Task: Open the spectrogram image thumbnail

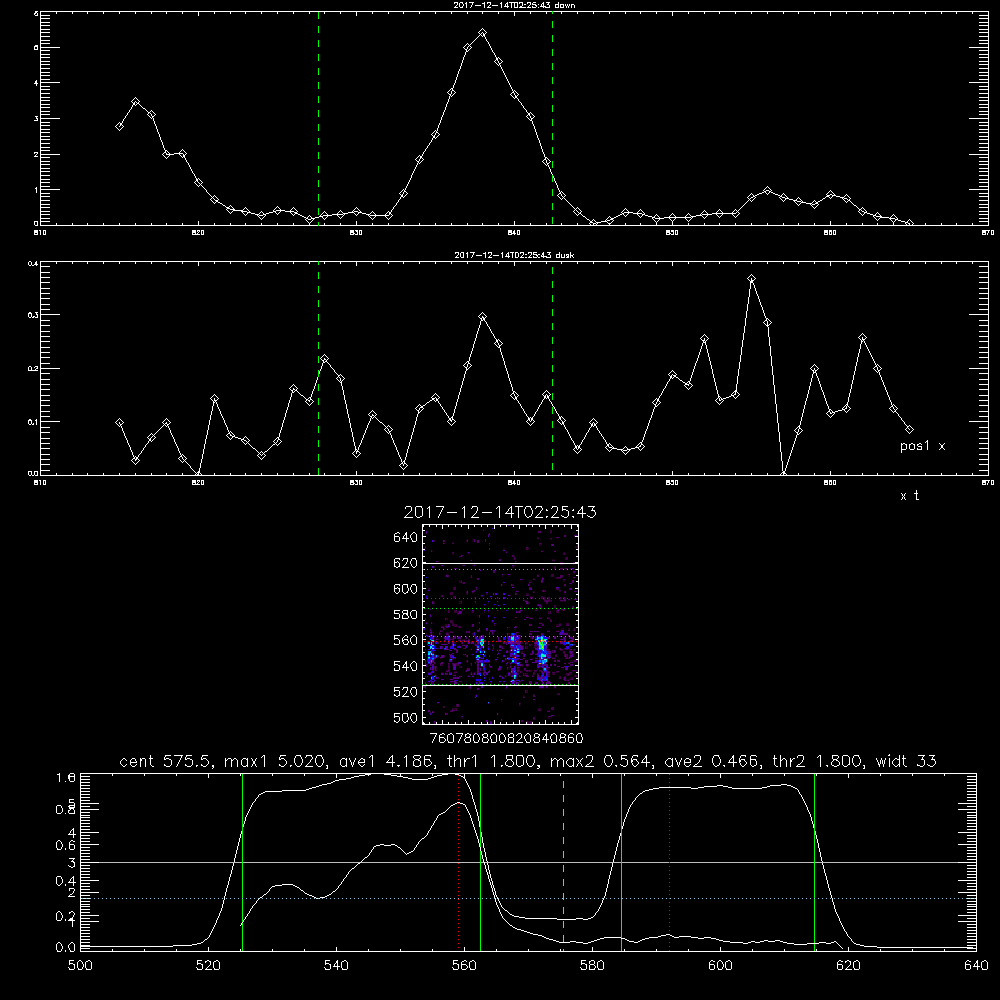Action: point(500,624)
